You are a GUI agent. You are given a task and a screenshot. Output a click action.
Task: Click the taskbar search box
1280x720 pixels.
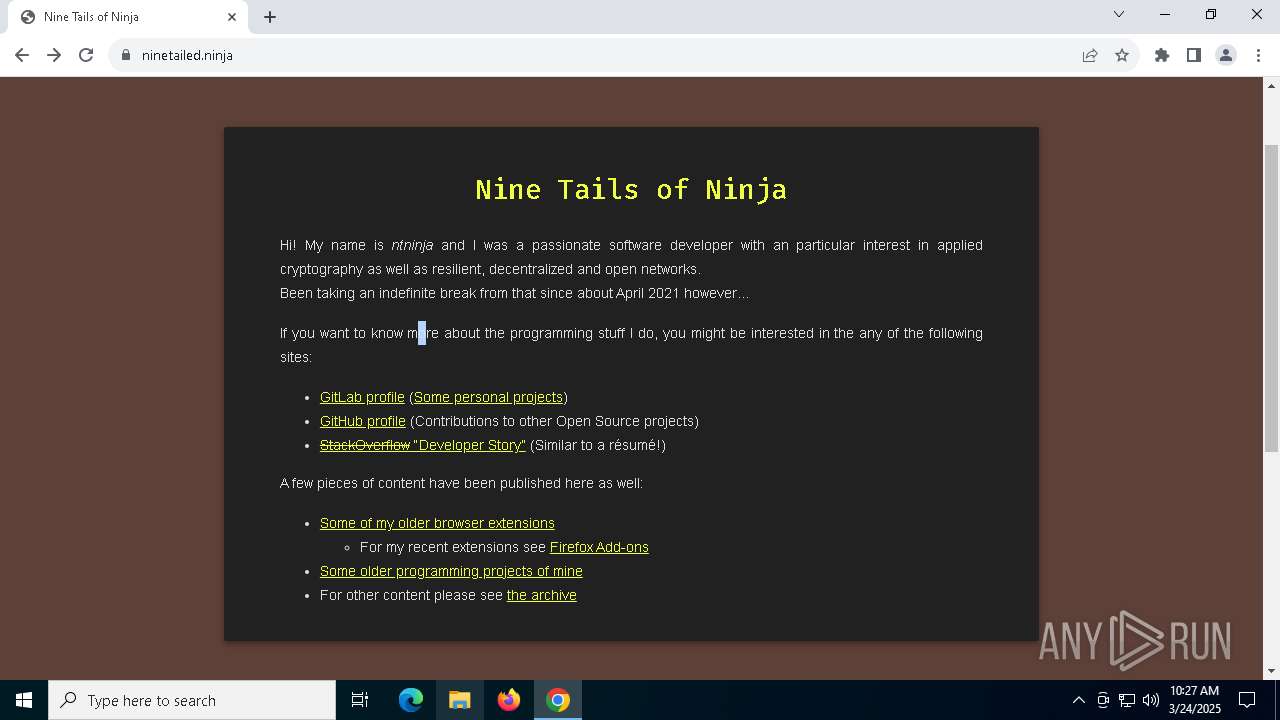(x=192, y=700)
